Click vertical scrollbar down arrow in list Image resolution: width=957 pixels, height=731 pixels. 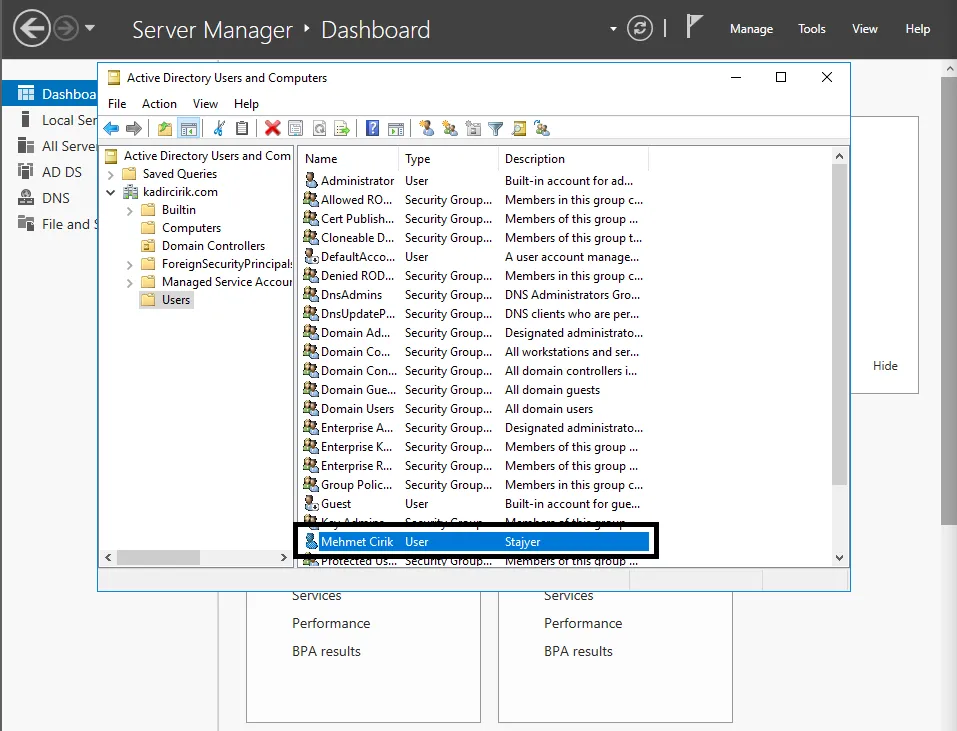(x=839, y=558)
